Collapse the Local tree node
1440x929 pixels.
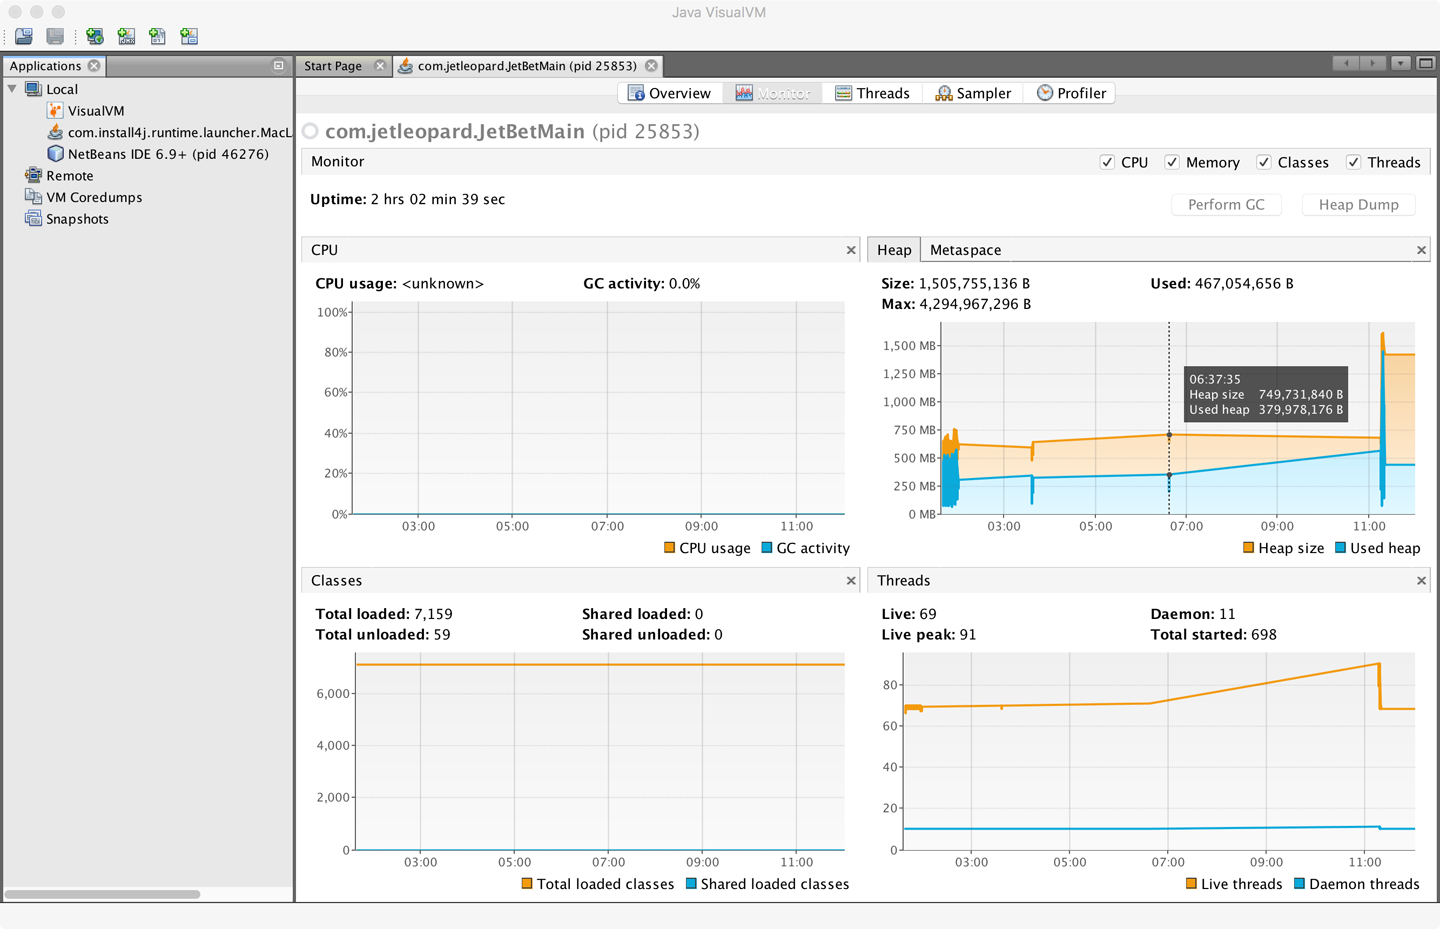pos(13,89)
